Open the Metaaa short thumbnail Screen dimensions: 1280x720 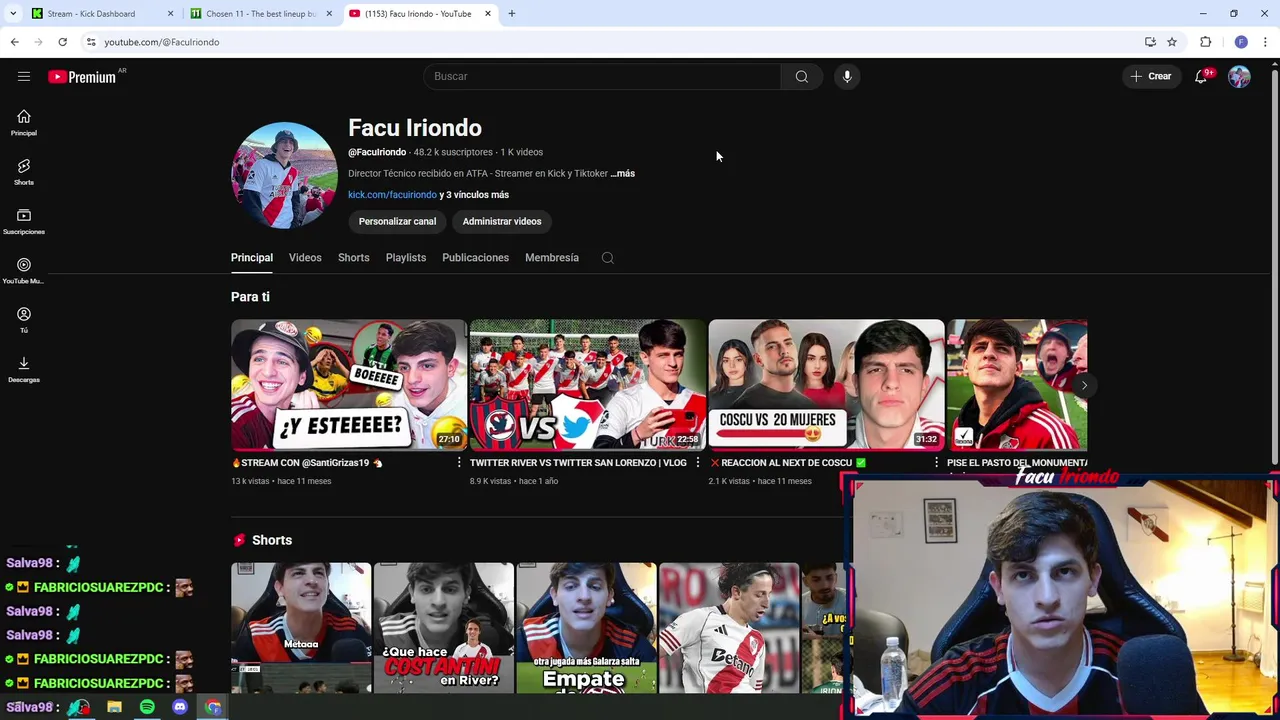click(301, 628)
